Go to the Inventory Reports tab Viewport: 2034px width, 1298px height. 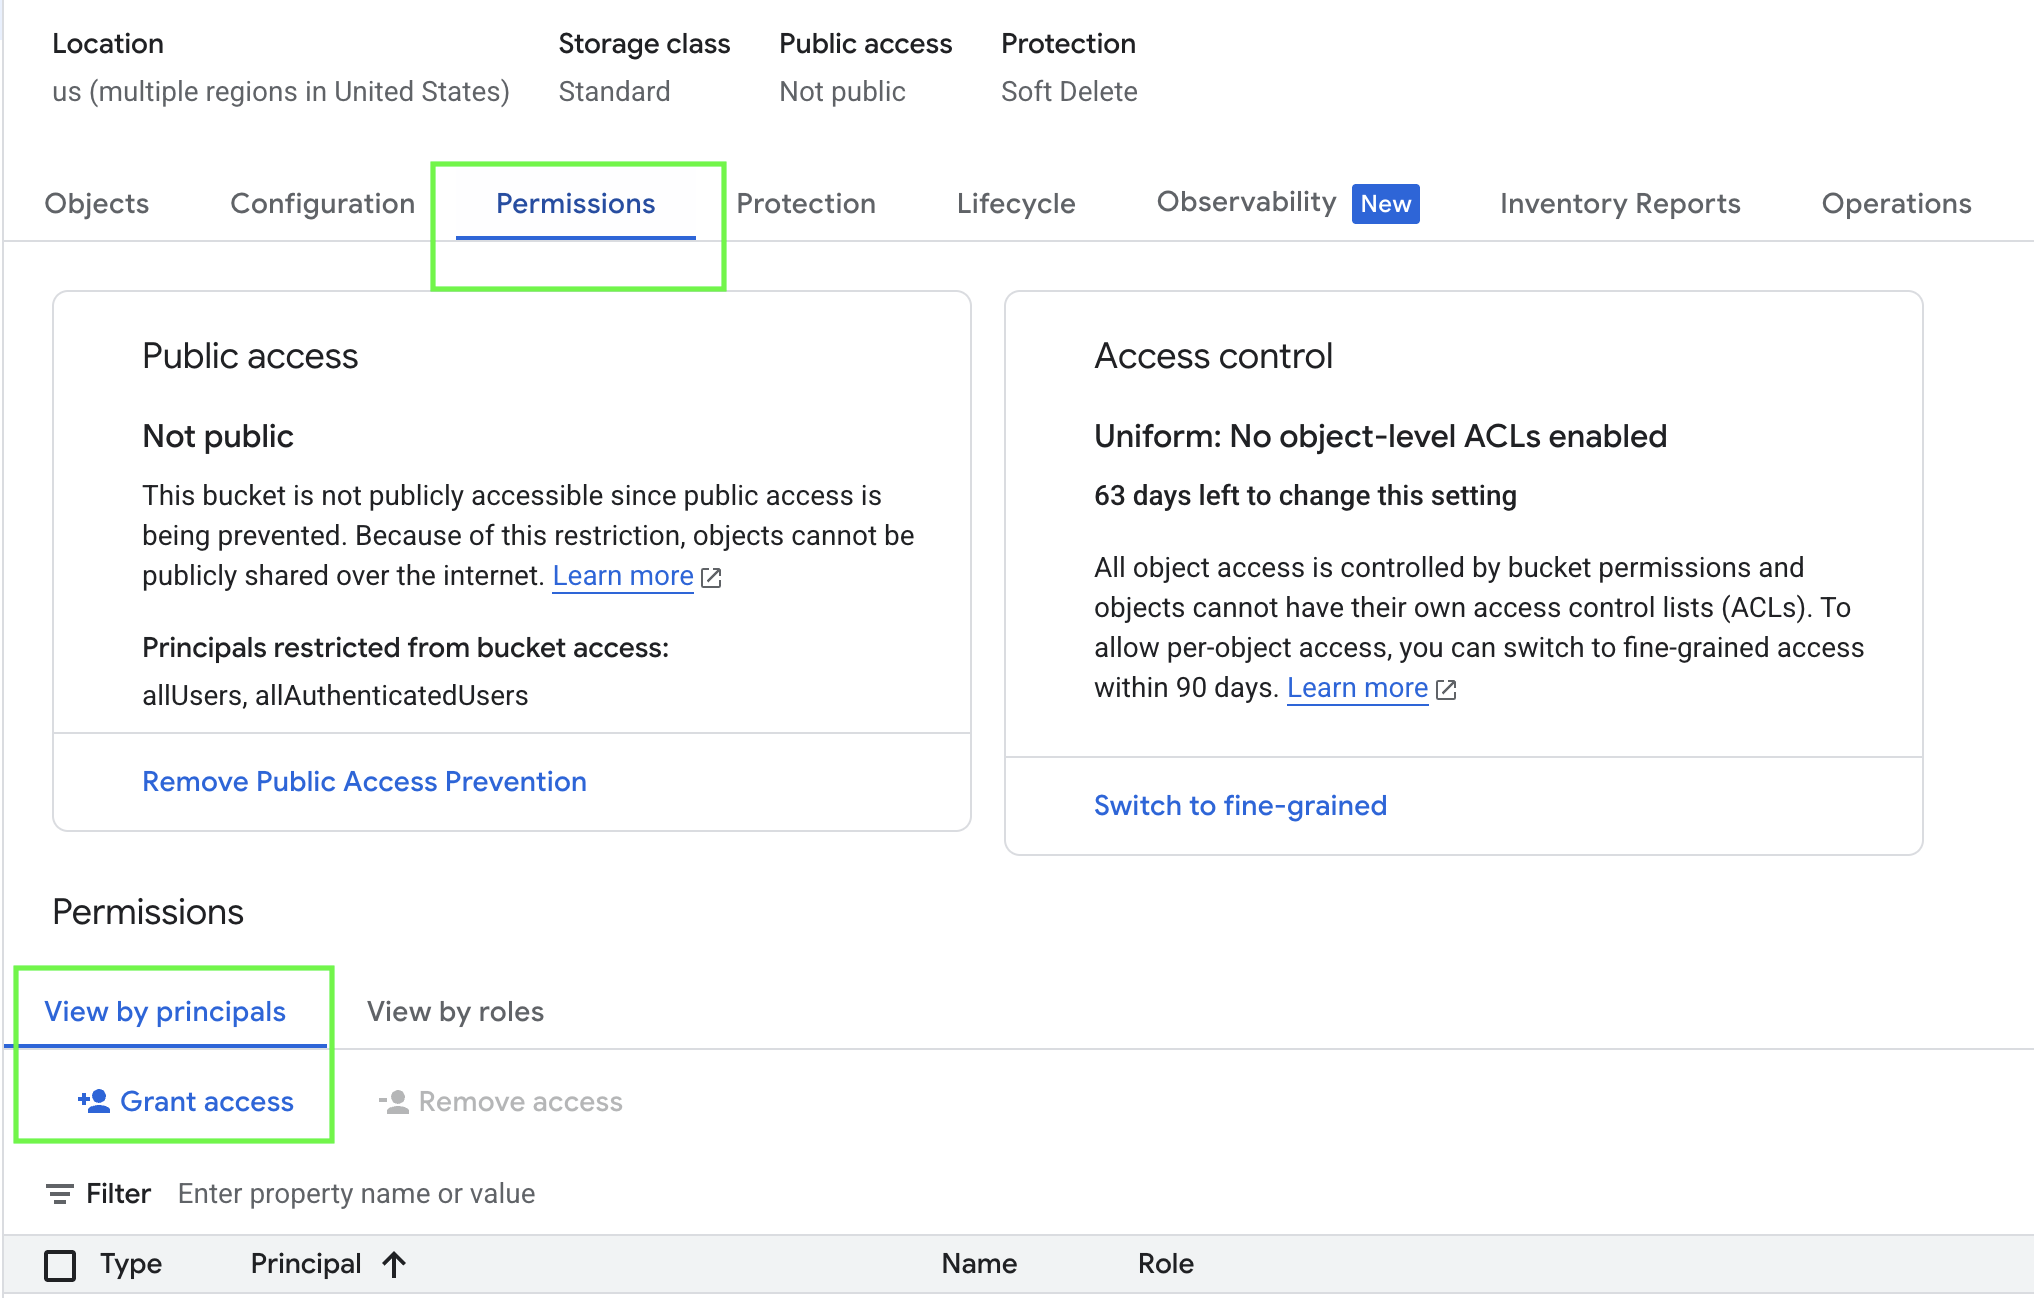(x=1619, y=204)
